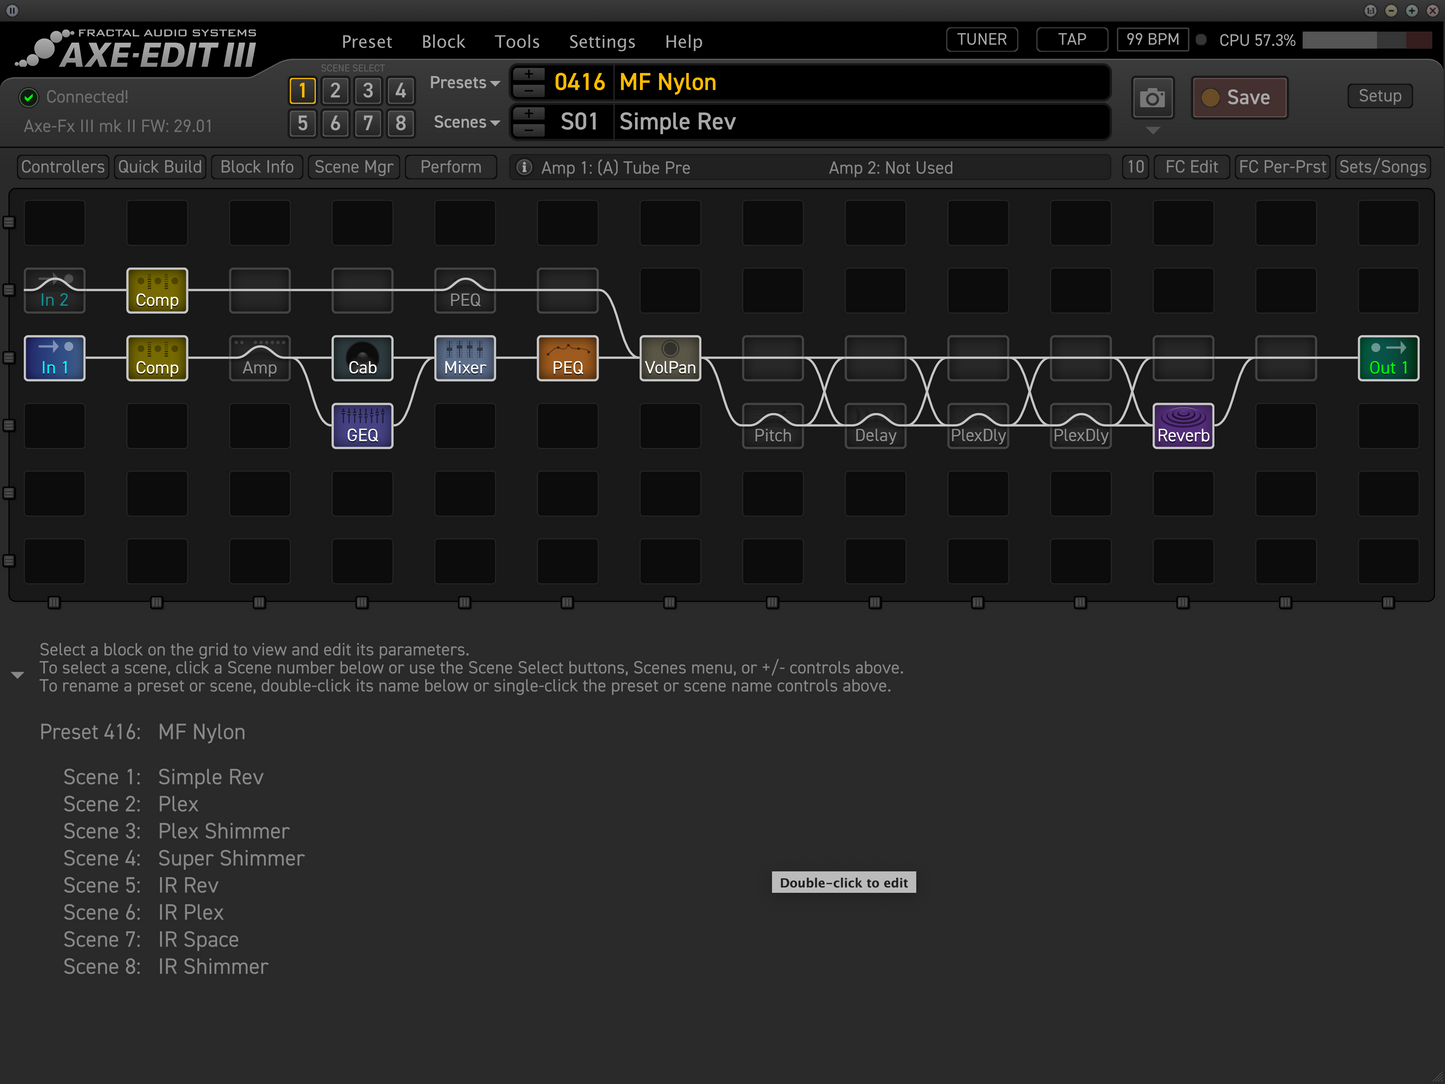This screenshot has width=1445, height=1084.
Task: Select the orange PEQ block
Action: point(567,358)
